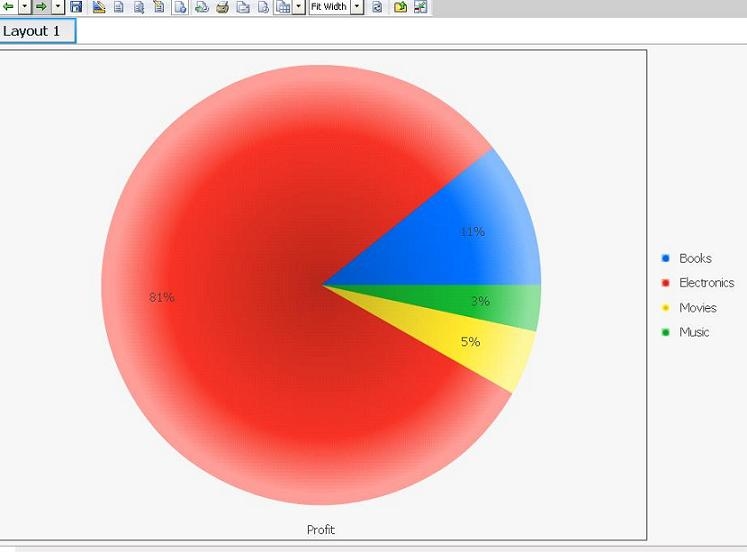Click the Movies legend label
Viewport: 747px width, 552px height.
pos(698,308)
